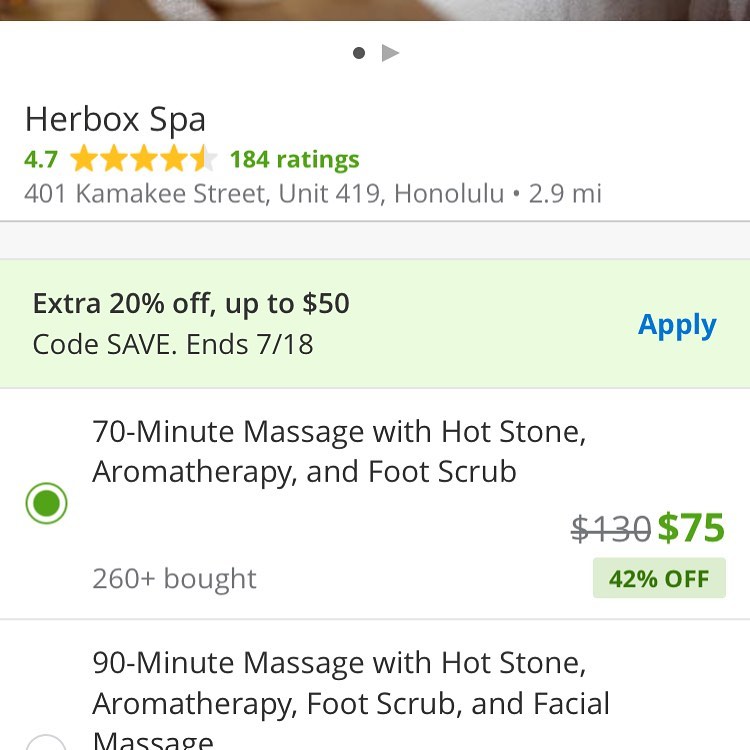The height and width of the screenshot is (750, 750).
Task: Click the 4.7 rating score
Action: point(41,160)
